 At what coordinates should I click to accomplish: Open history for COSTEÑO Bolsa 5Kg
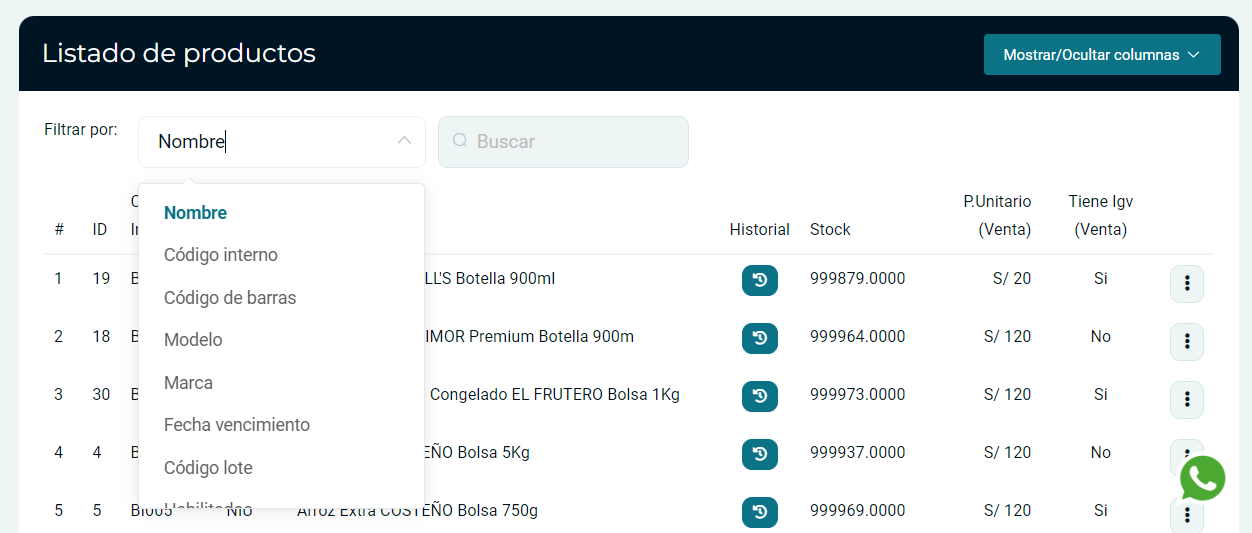759,454
